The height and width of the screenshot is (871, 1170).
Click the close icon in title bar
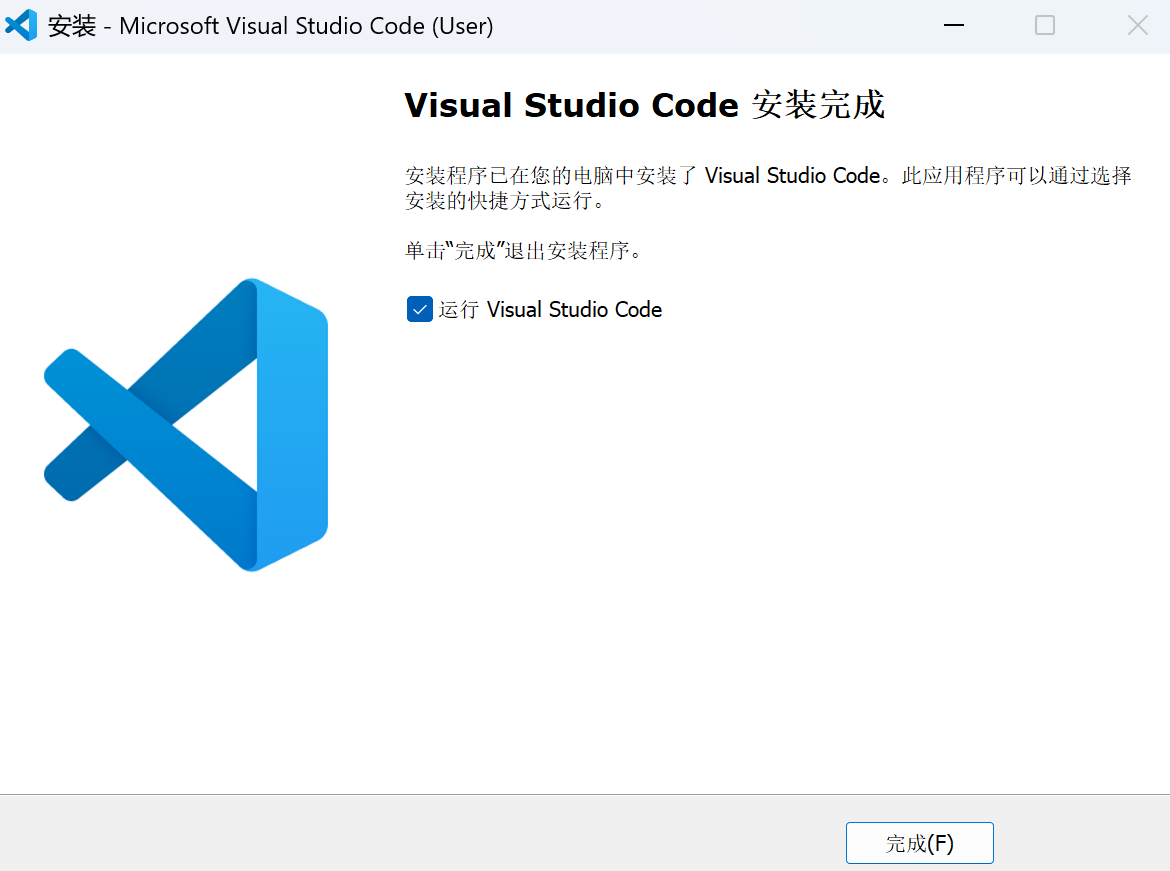click(1137, 25)
